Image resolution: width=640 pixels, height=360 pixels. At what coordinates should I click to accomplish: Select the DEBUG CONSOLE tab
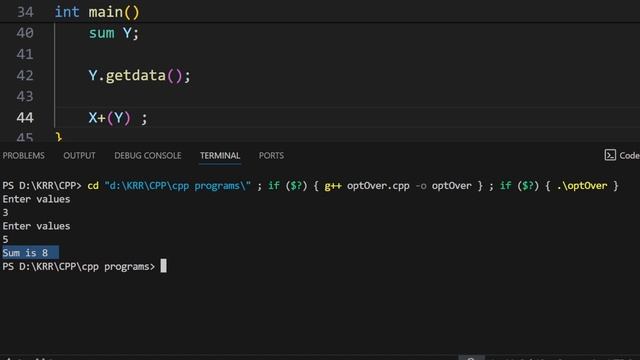pos(148,156)
